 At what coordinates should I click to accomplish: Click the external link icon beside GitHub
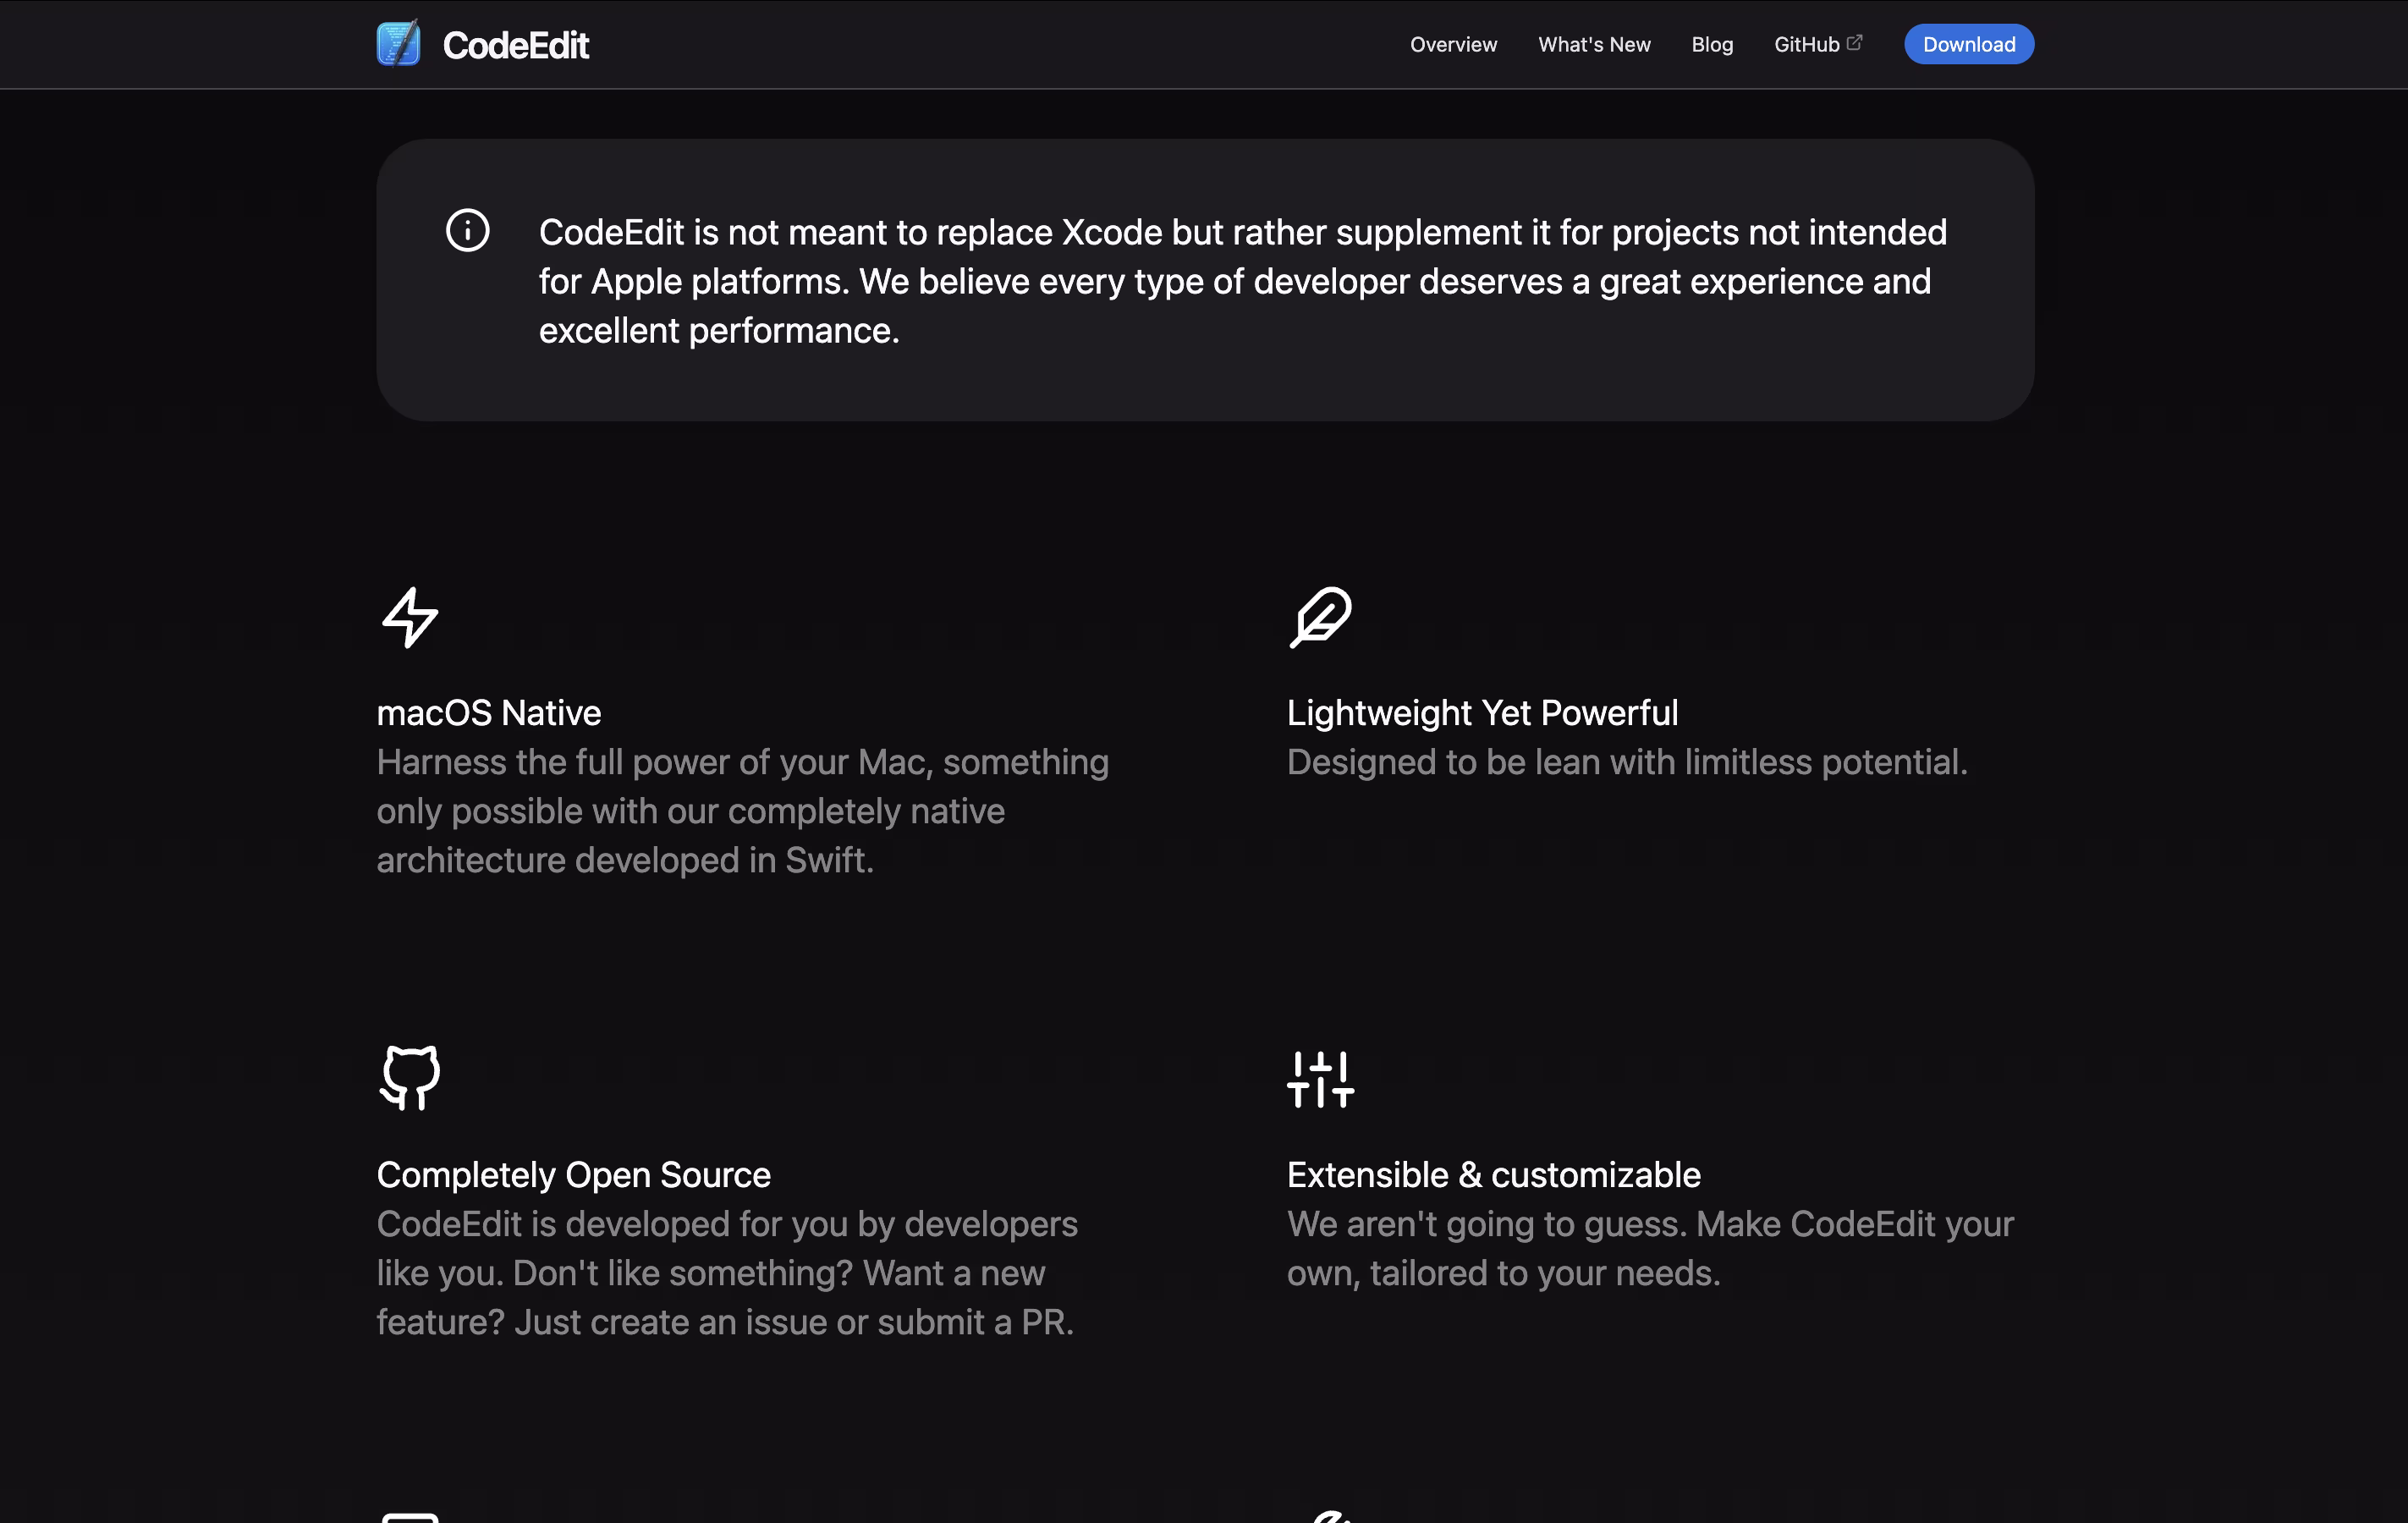(1854, 42)
